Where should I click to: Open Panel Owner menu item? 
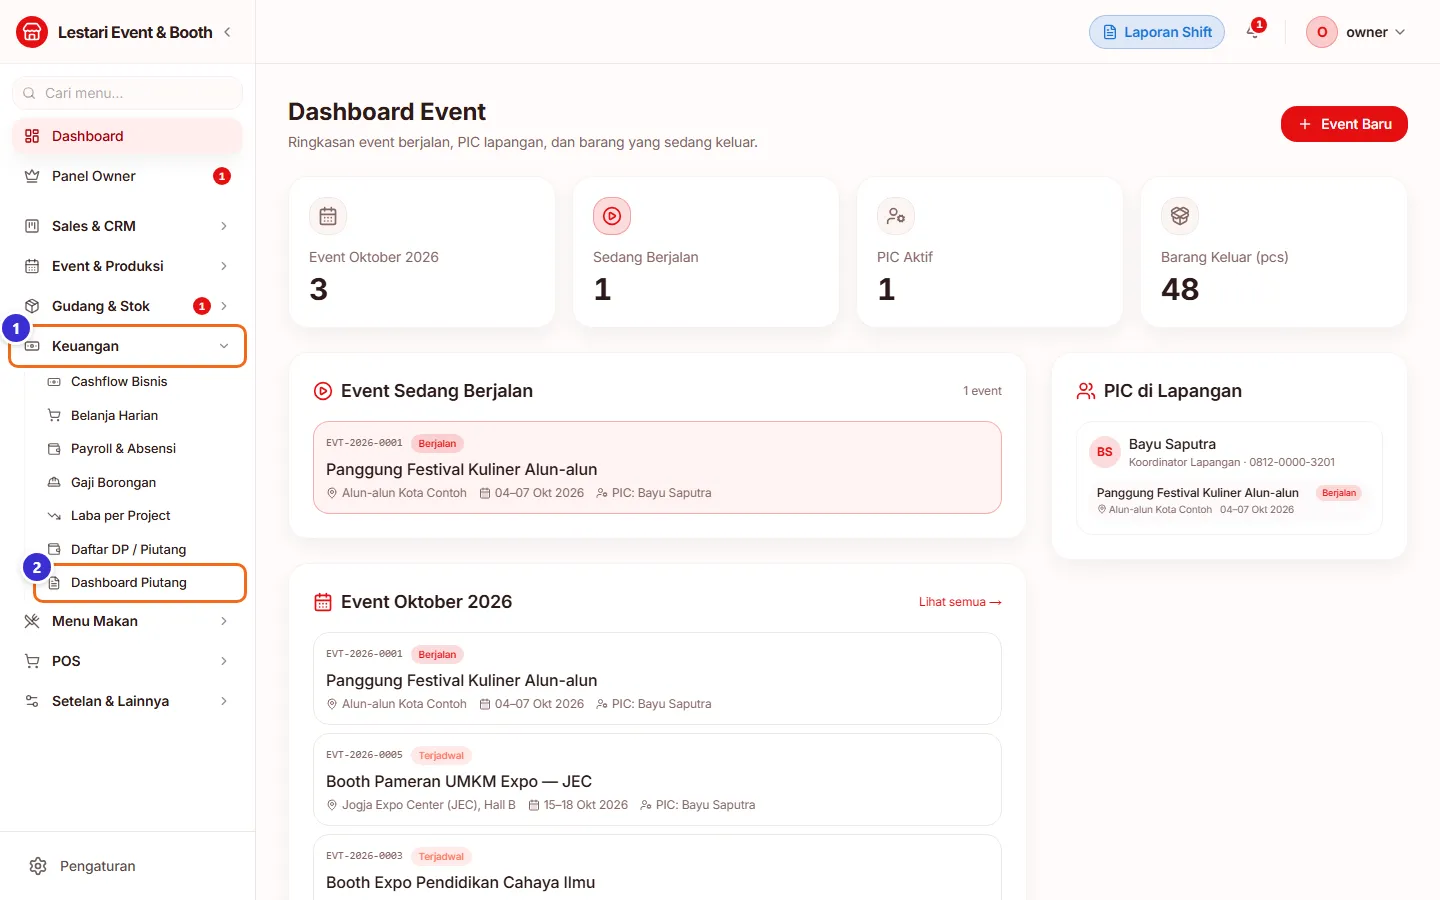(127, 176)
